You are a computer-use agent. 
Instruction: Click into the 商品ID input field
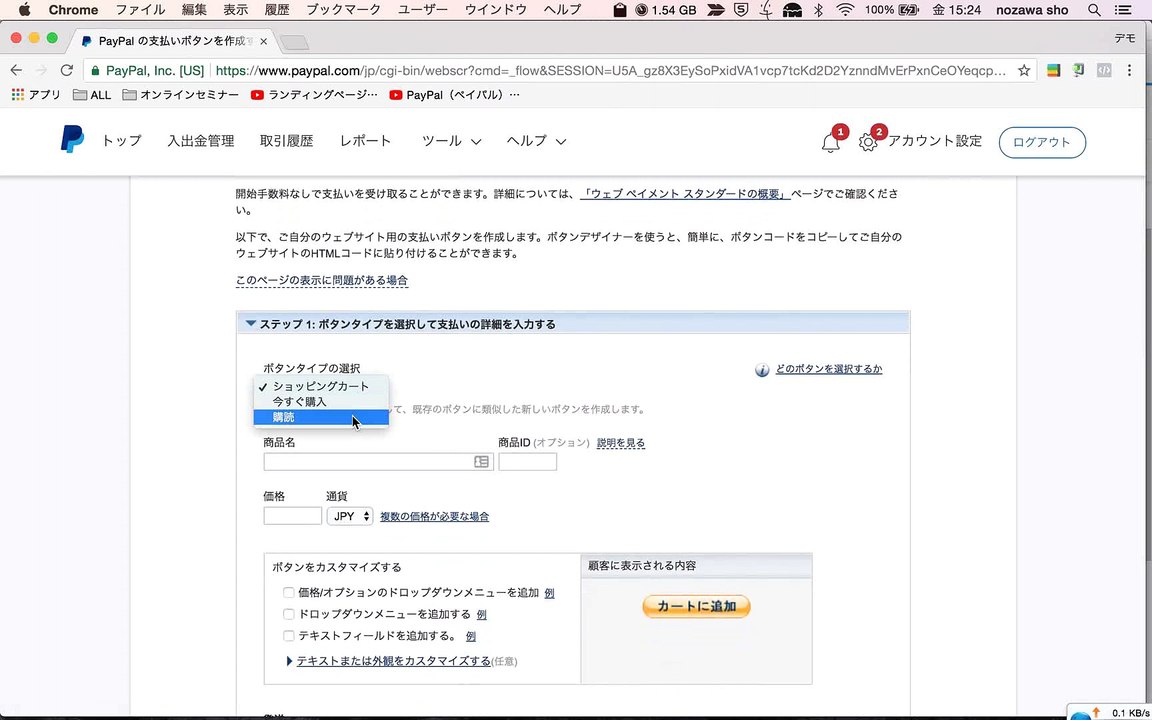tap(528, 462)
